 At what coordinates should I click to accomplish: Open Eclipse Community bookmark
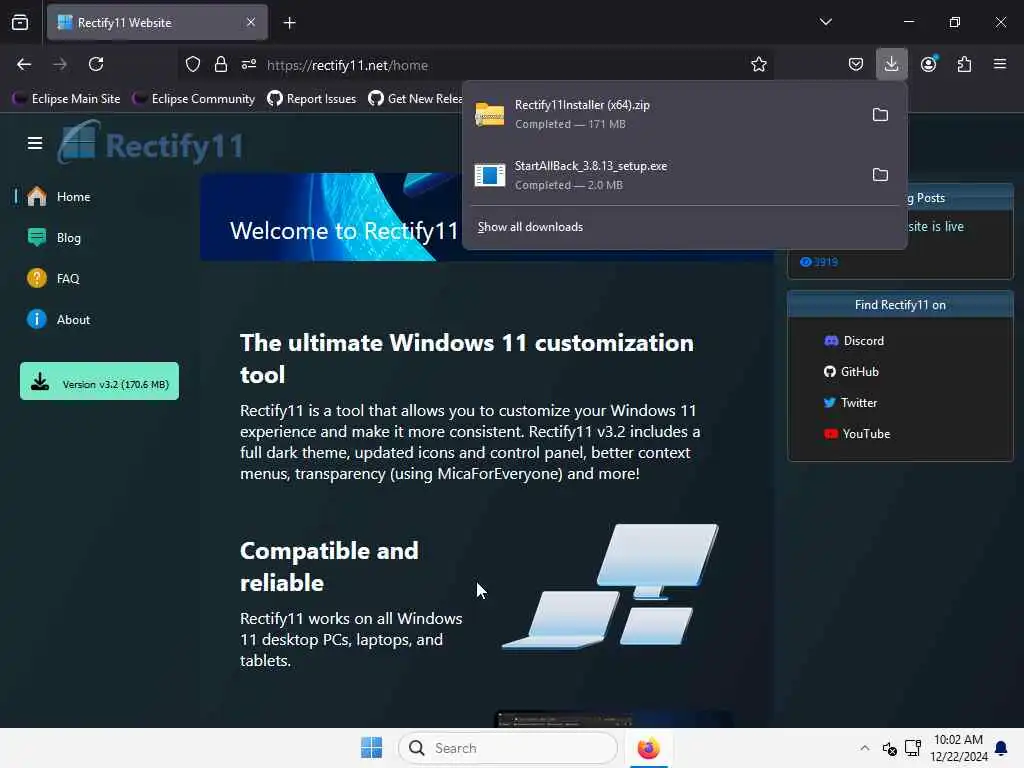[193, 99]
